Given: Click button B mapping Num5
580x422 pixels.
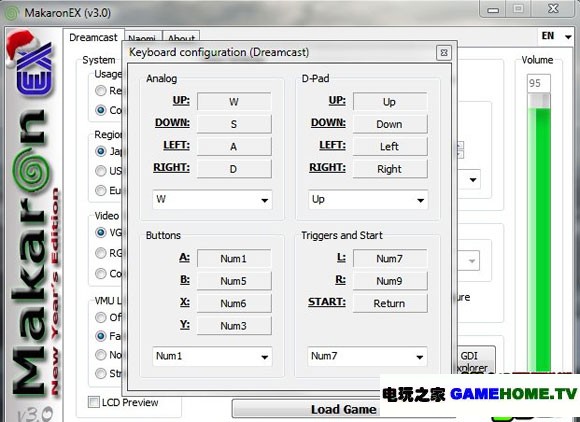Looking at the screenshot, I should tap(234, 281).
